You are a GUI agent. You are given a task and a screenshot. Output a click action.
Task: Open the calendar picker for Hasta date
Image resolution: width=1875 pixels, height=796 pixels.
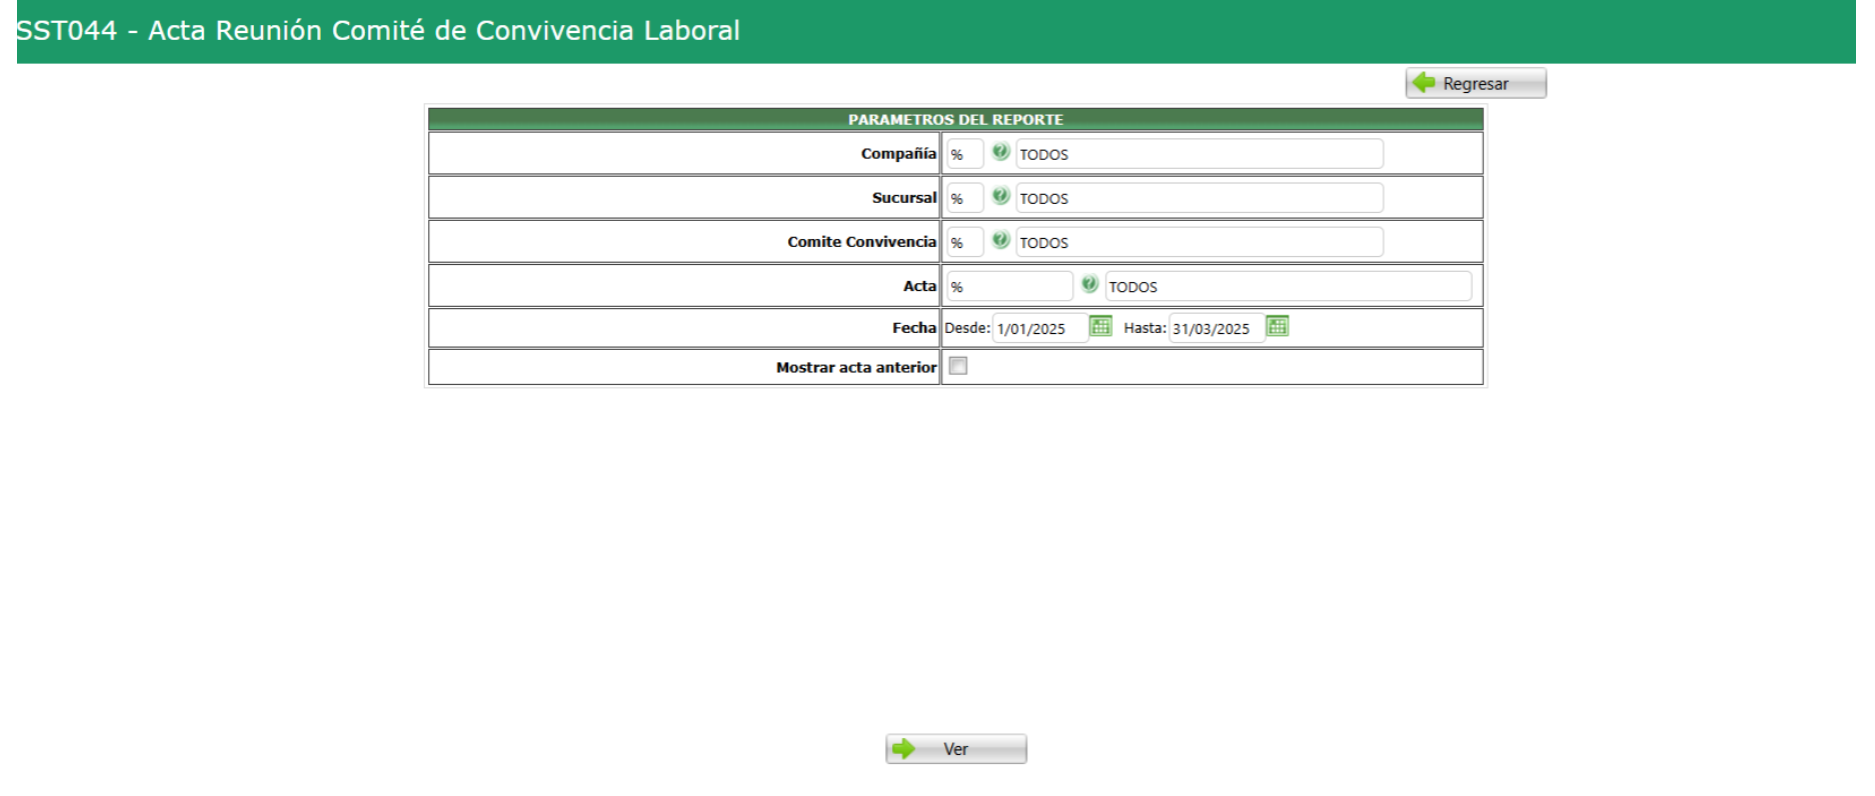tap(1277, 326)
